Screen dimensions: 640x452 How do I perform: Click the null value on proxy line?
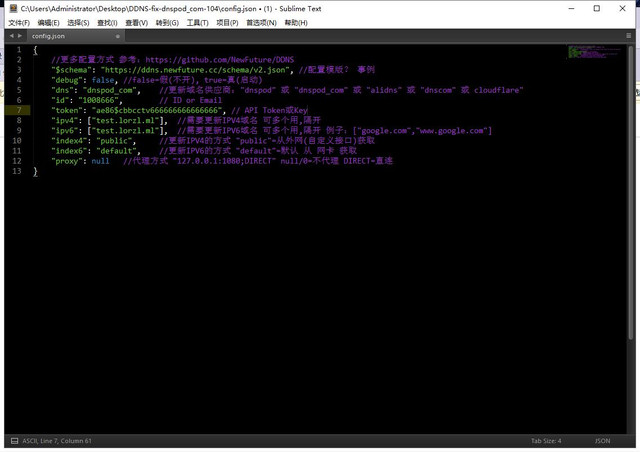click(x=100, y=161)
